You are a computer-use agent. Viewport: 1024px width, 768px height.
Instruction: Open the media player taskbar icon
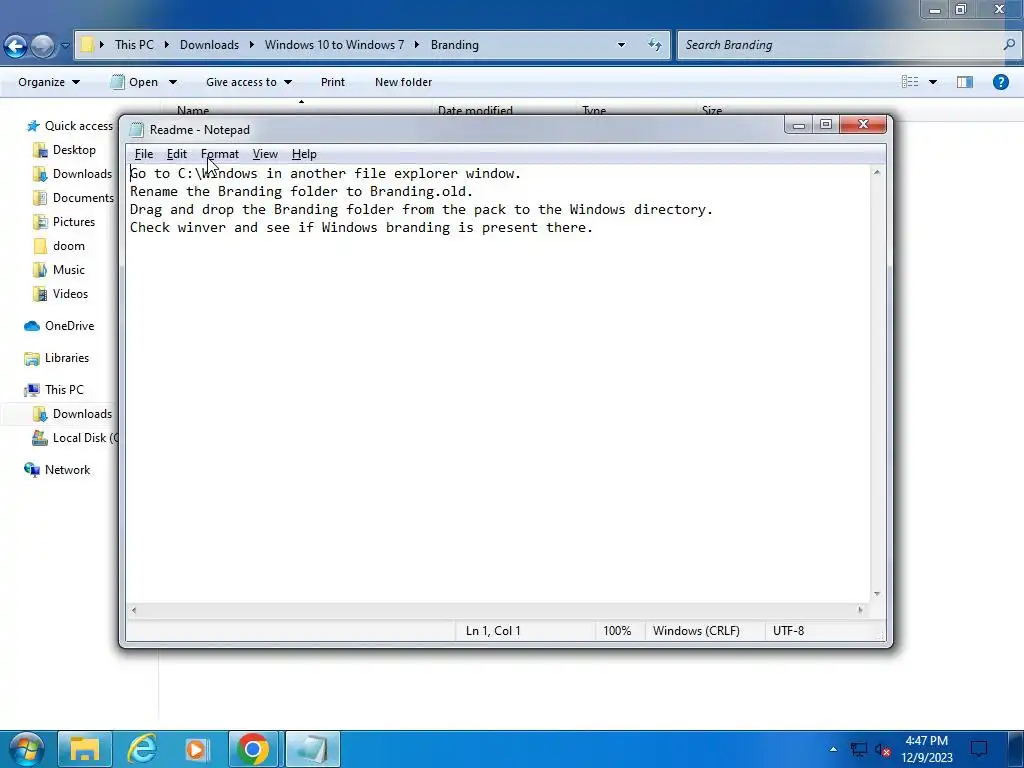197,749
